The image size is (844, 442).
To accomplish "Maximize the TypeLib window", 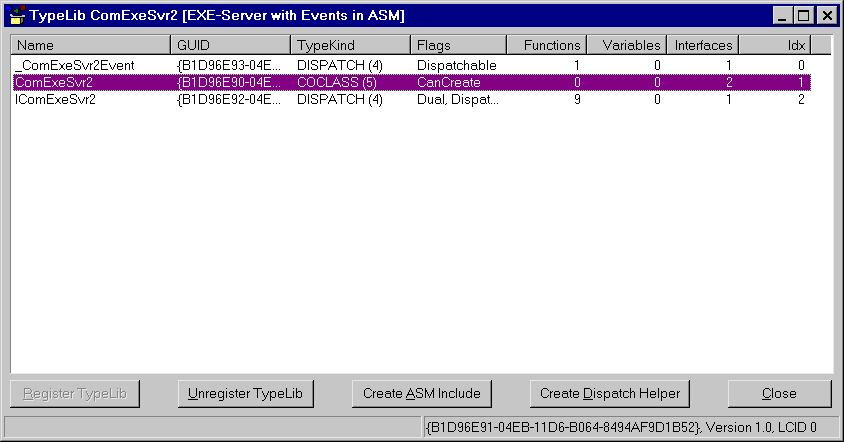I will 804,15.
